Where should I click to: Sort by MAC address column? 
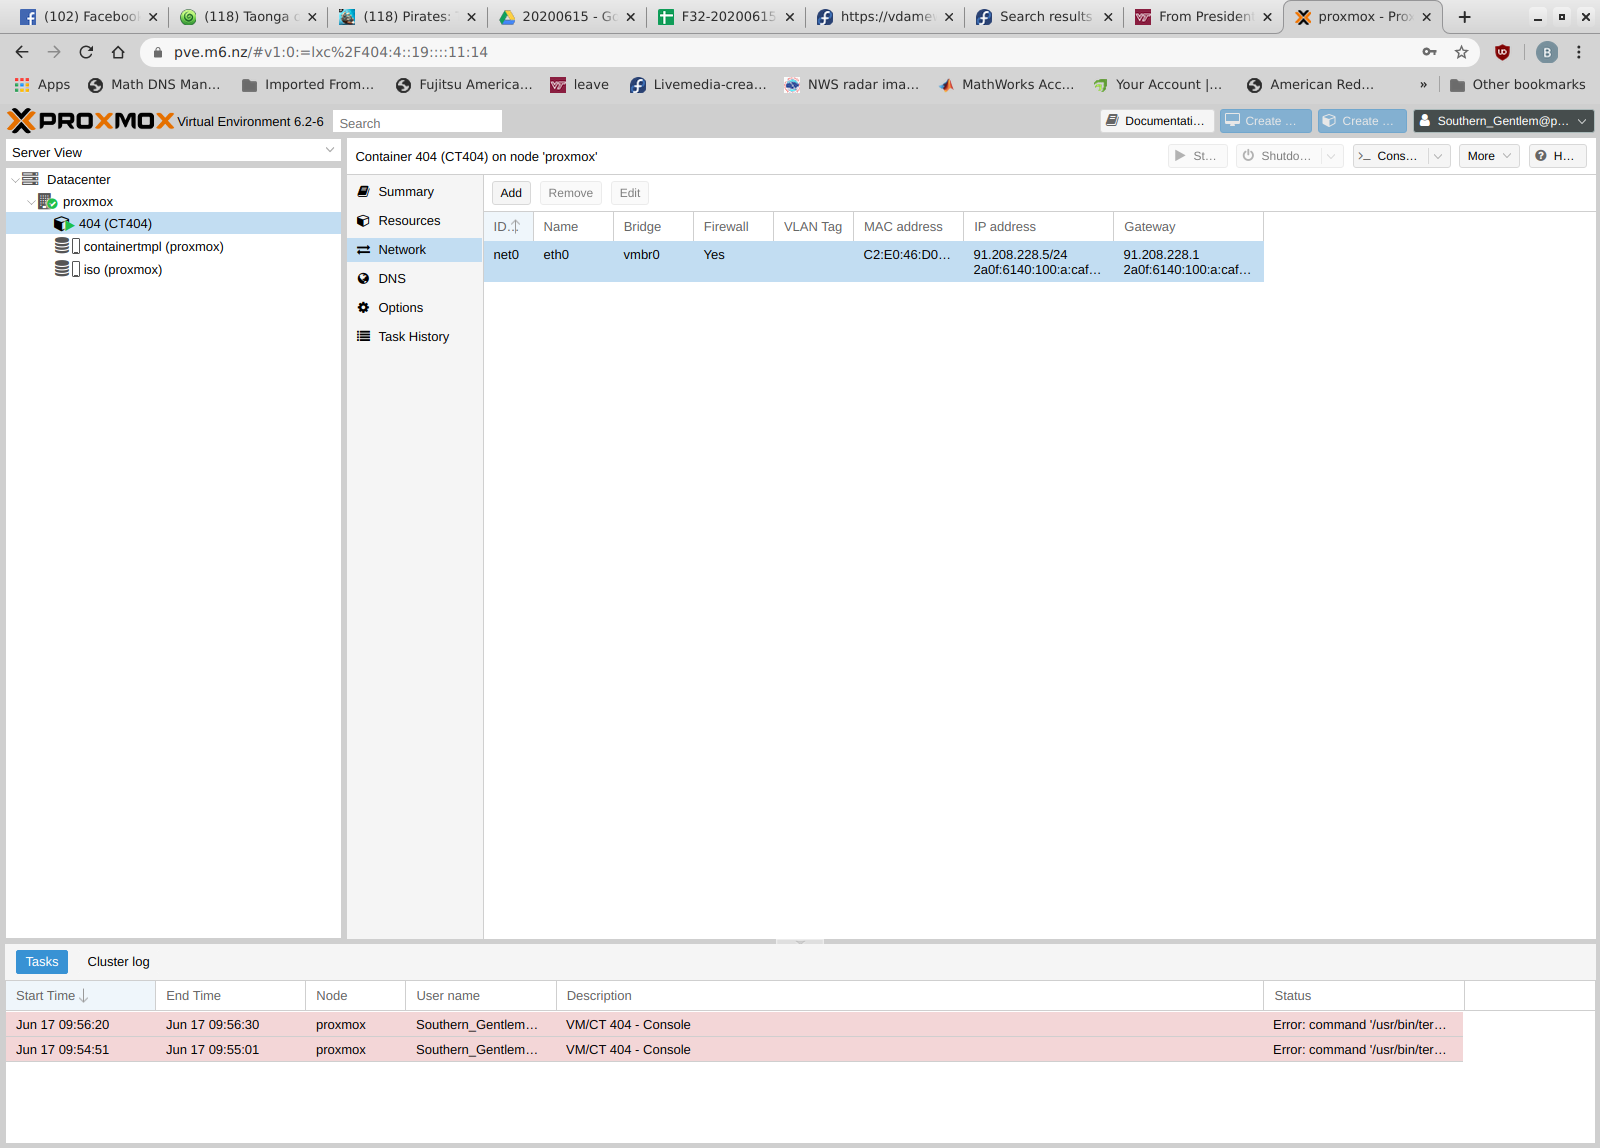[x=908, y=227]
